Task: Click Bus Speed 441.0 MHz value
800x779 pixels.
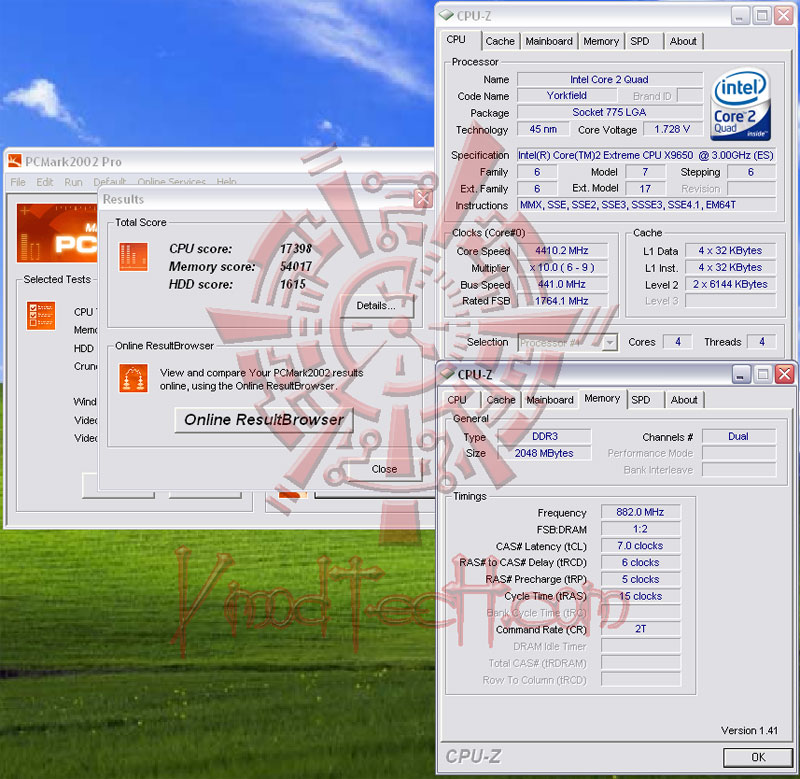Action: 562,284
